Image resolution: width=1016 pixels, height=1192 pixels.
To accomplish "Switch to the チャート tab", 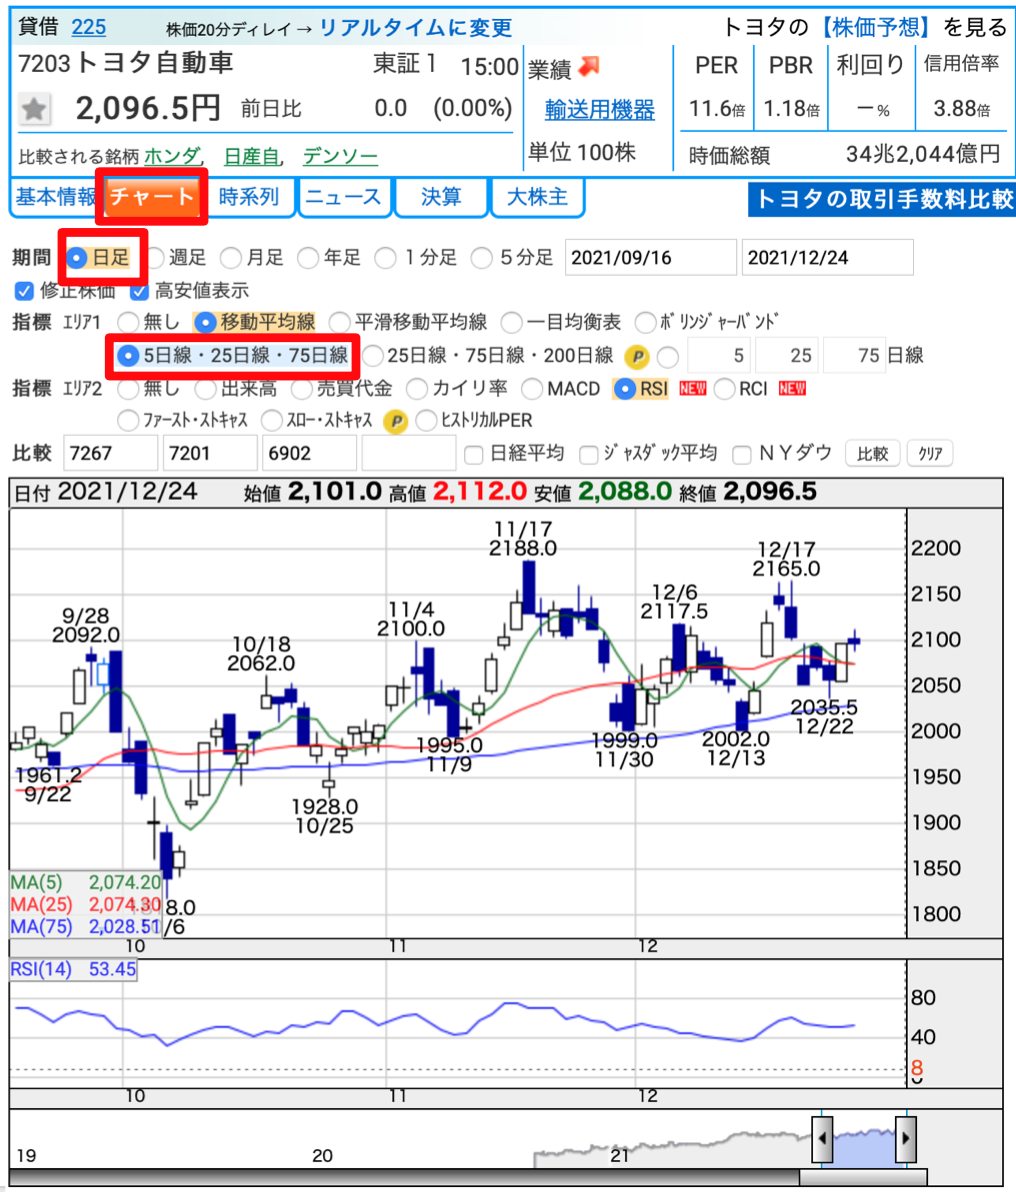I will (x=151, y=197).
